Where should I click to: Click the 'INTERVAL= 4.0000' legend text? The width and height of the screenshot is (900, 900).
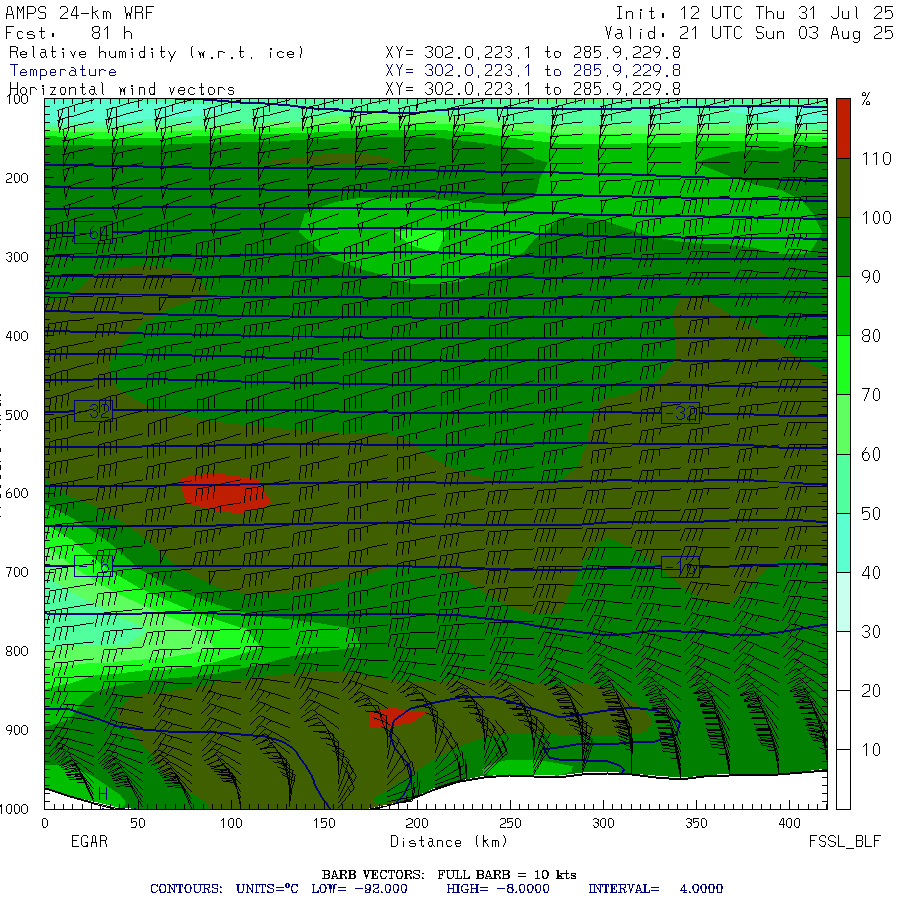(655, 889)
